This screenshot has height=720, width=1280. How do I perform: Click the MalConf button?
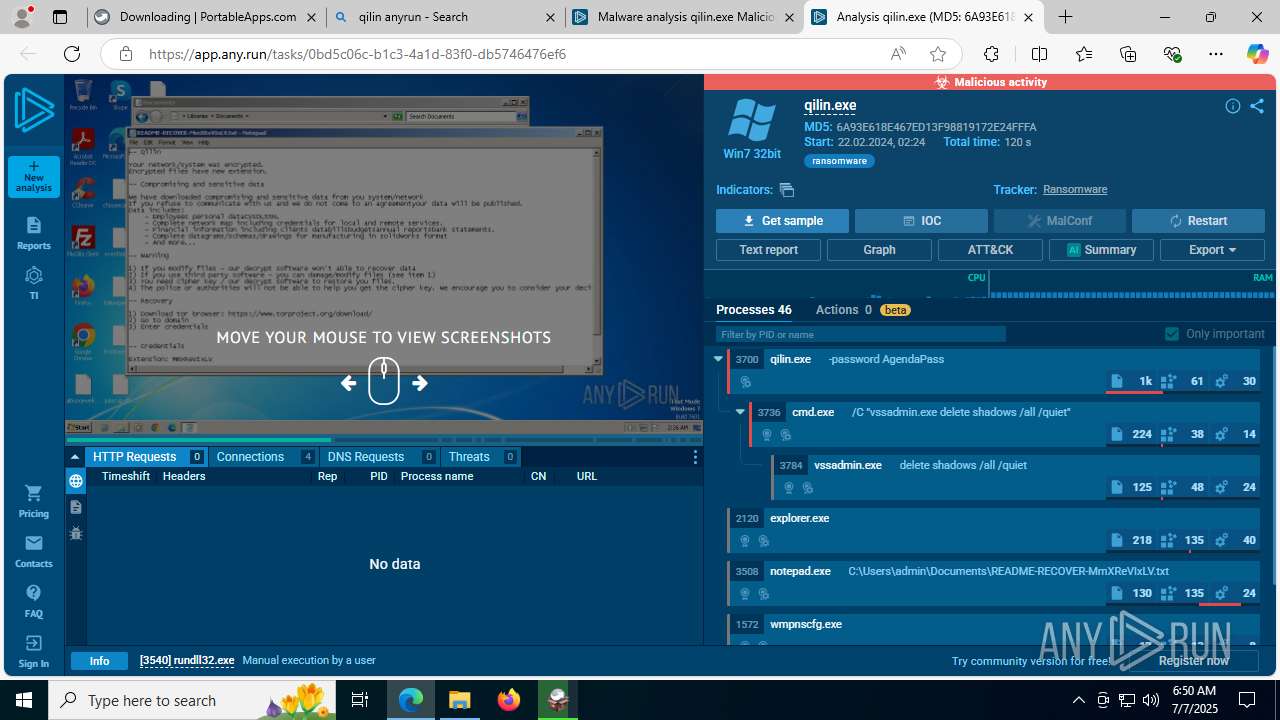coord(1059,221)
